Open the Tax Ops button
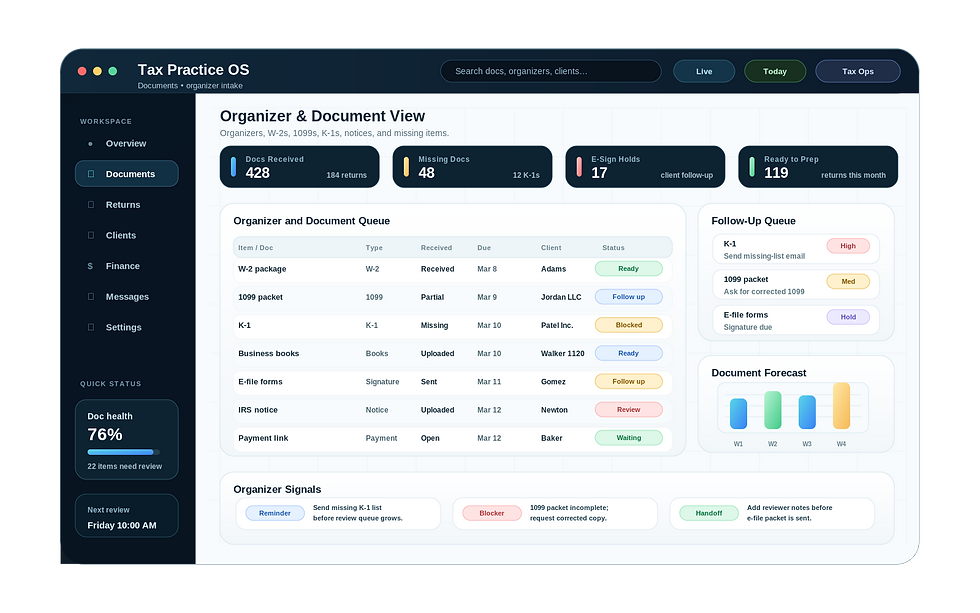The image size is (980, 613). 858,71
